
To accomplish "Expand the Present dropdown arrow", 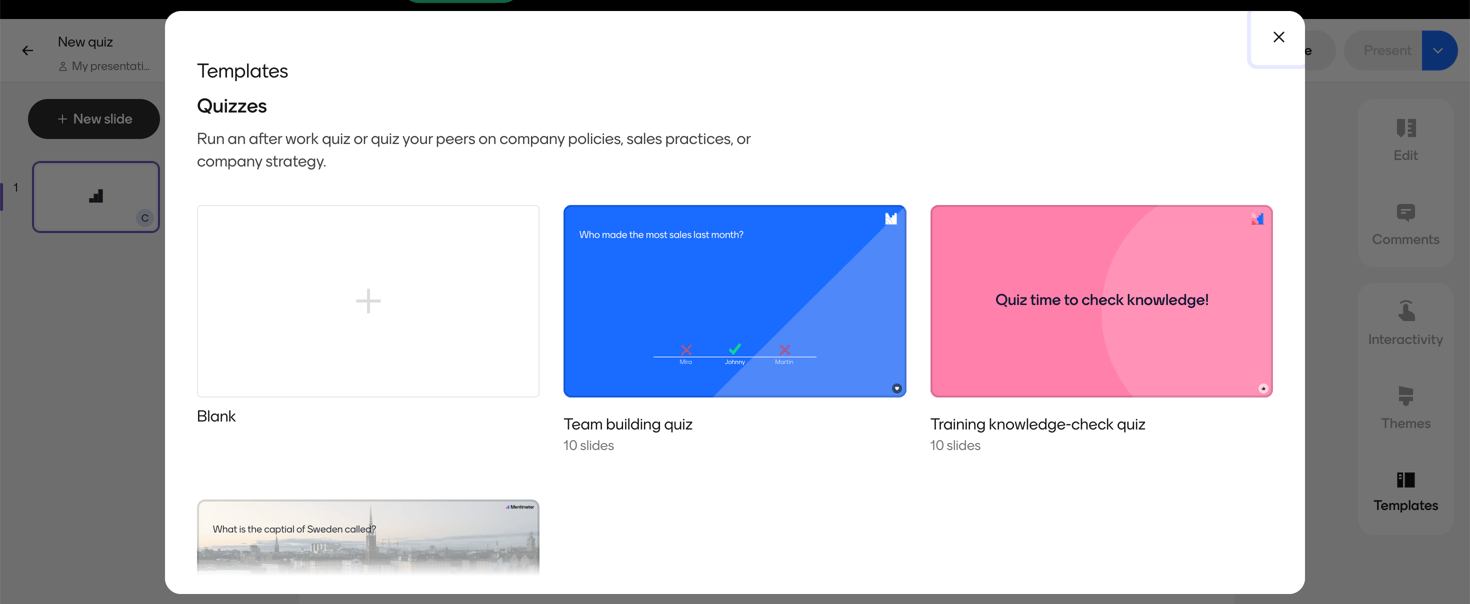I will coord(1438,51).
